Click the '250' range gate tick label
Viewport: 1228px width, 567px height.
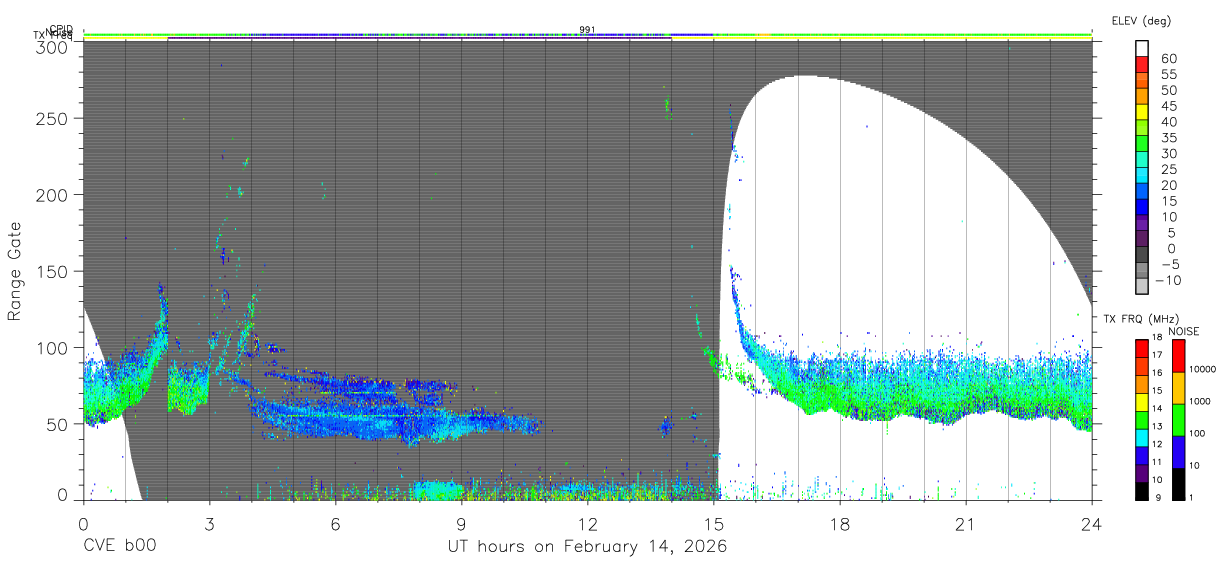(x=54, y=118)
